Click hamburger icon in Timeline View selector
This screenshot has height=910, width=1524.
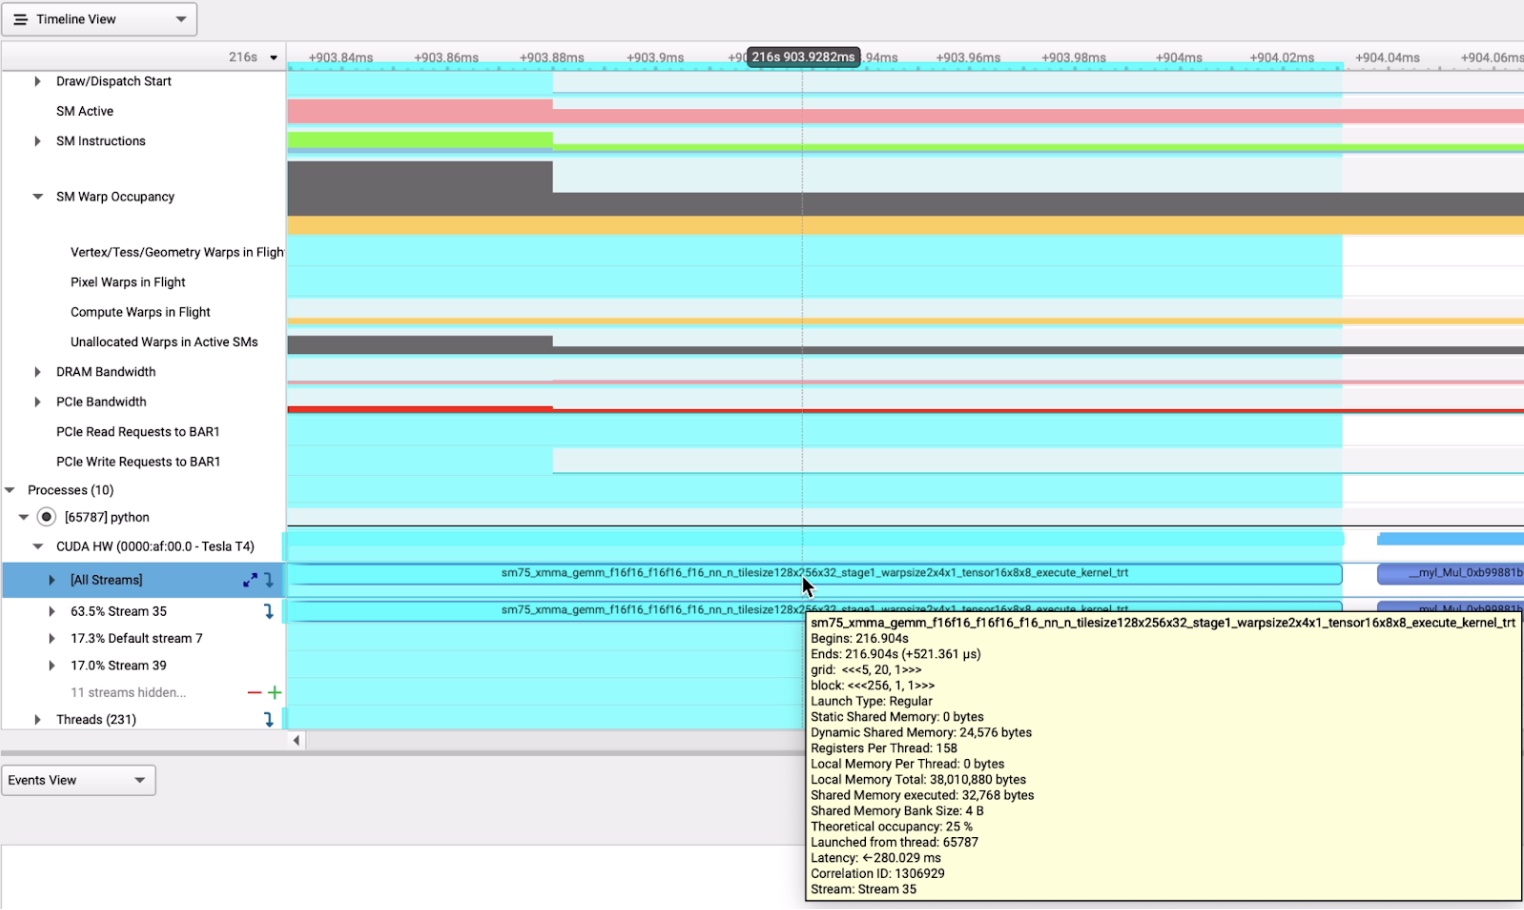[x=20, y=19]
